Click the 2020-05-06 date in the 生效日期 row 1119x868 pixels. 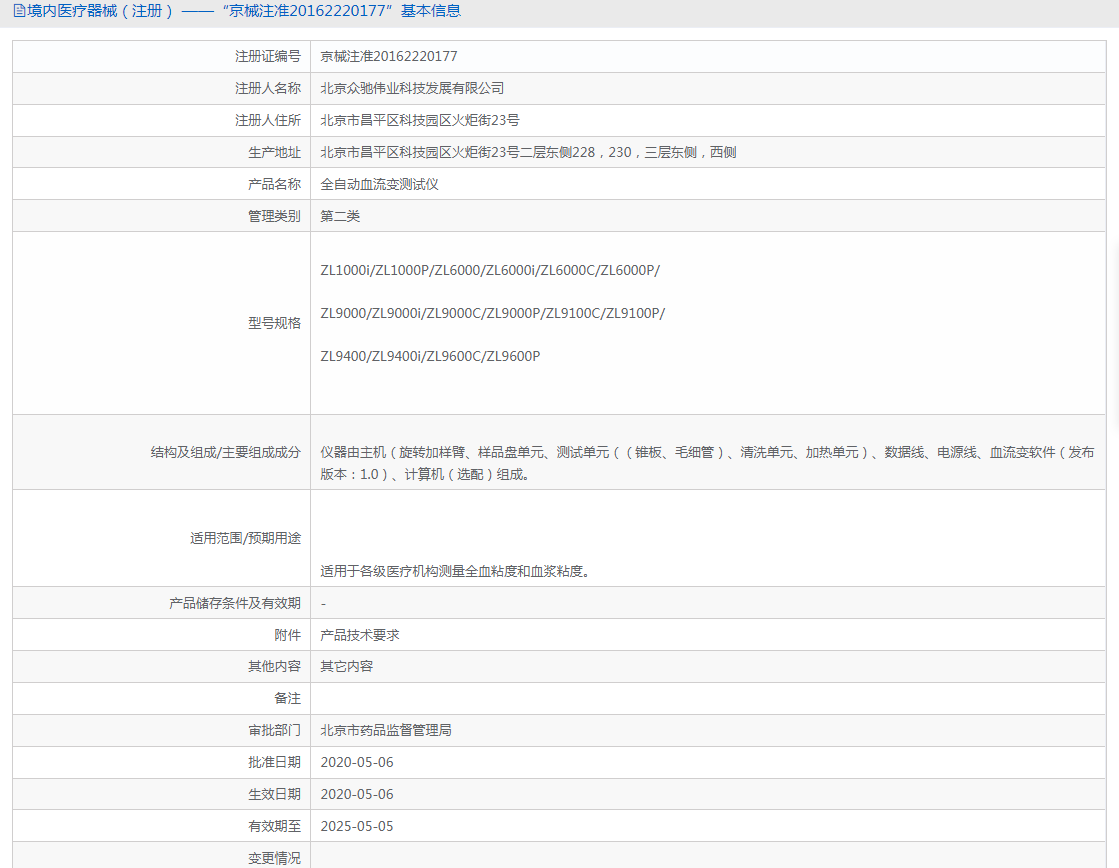(357, 794)
